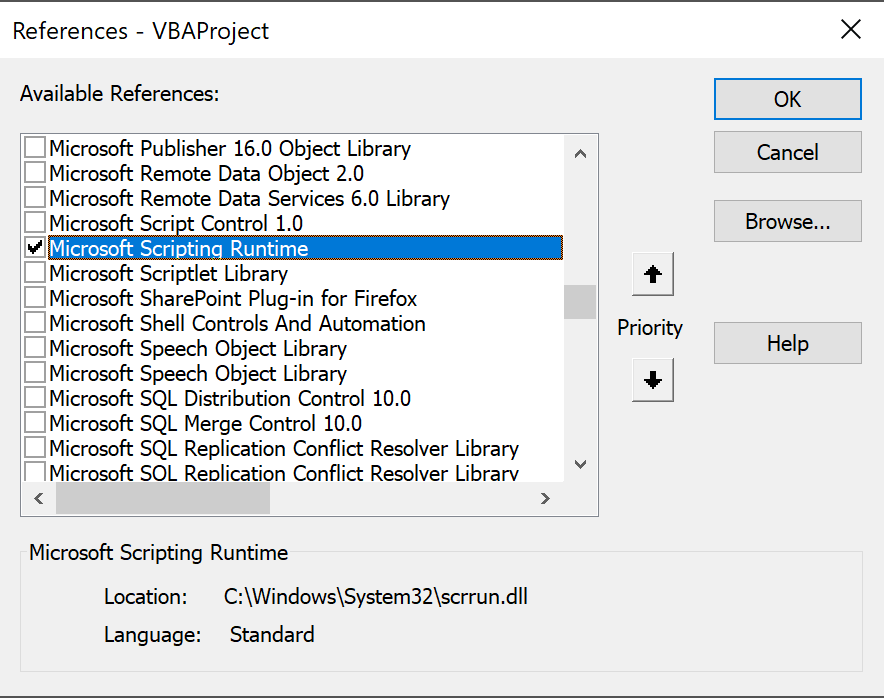This screenshot has height=698, width=884.
Task: Click the horizontal scrollbar thumb
Action: tap(162, 498)
